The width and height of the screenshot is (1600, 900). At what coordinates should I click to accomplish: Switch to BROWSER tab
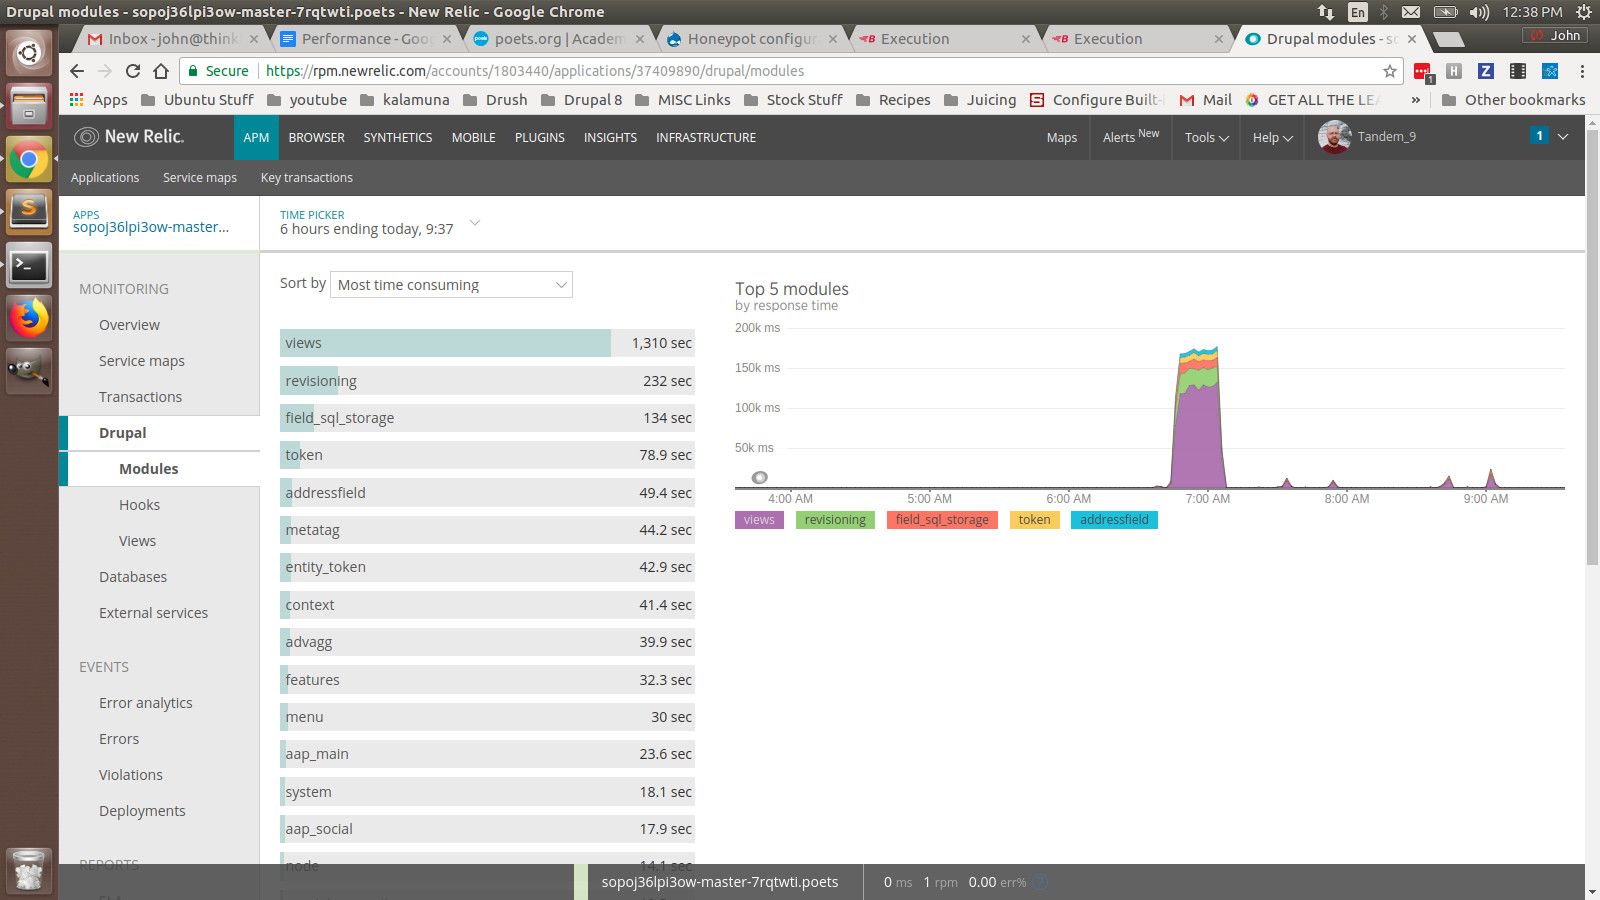pos(316,137)
